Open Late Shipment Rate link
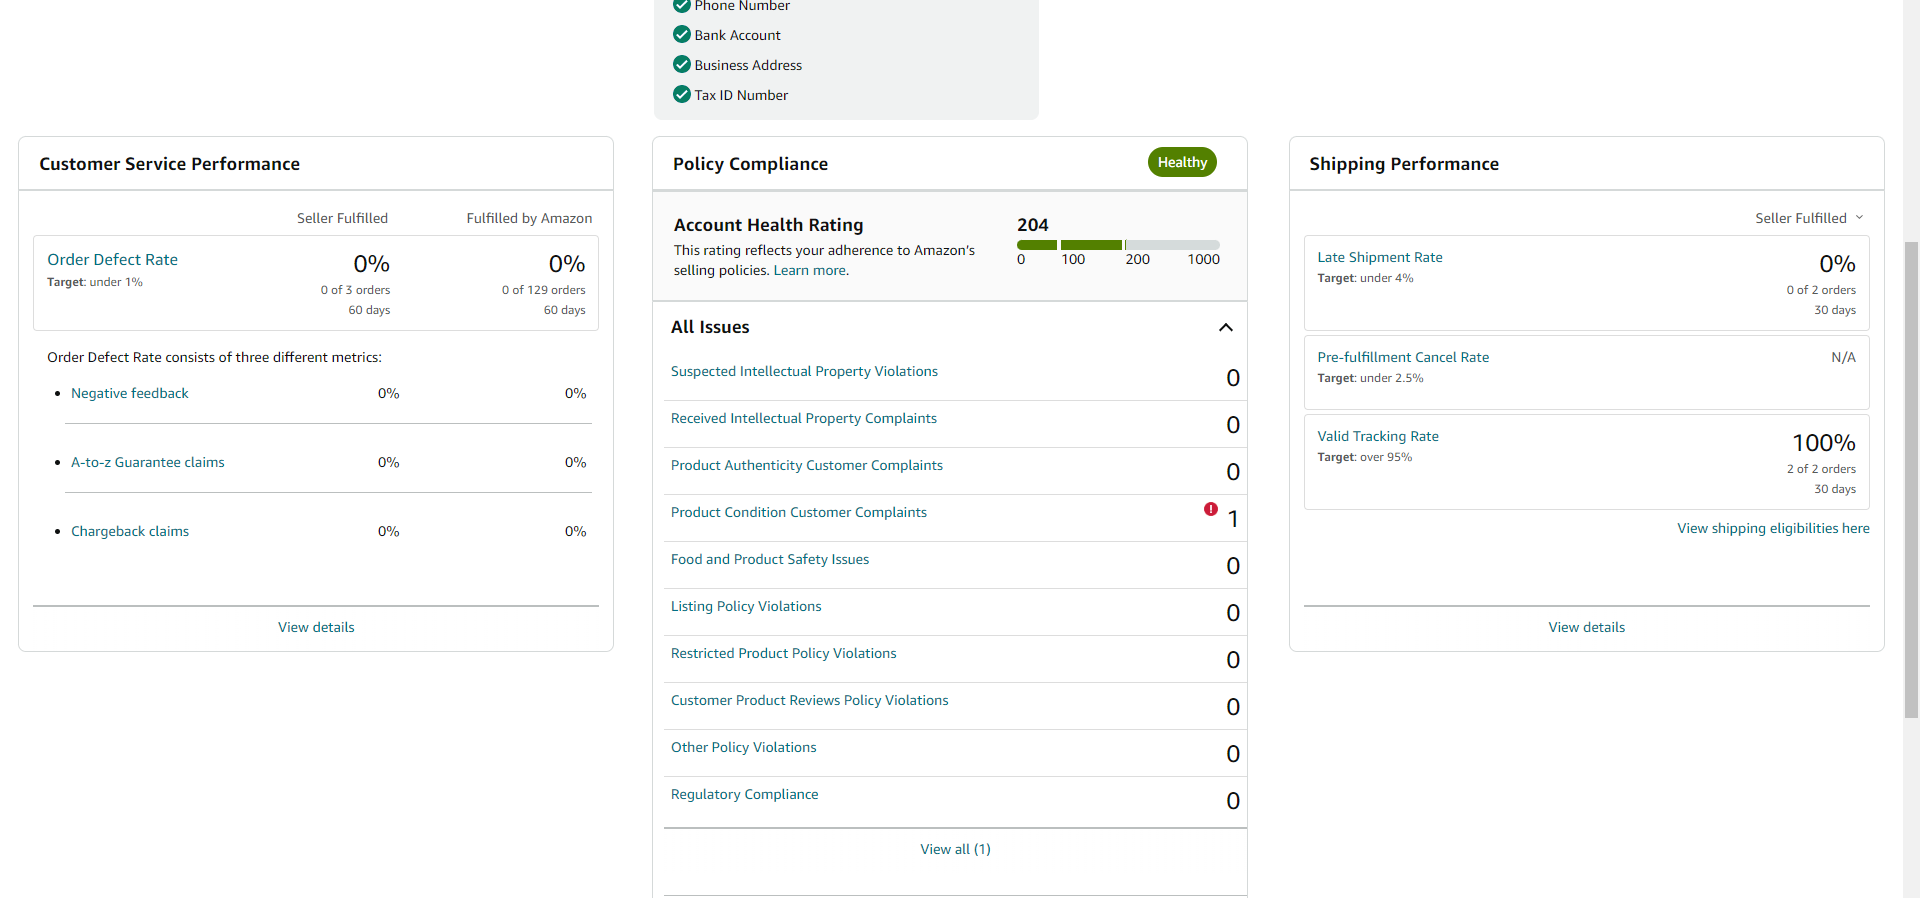 click(1380, 257)
